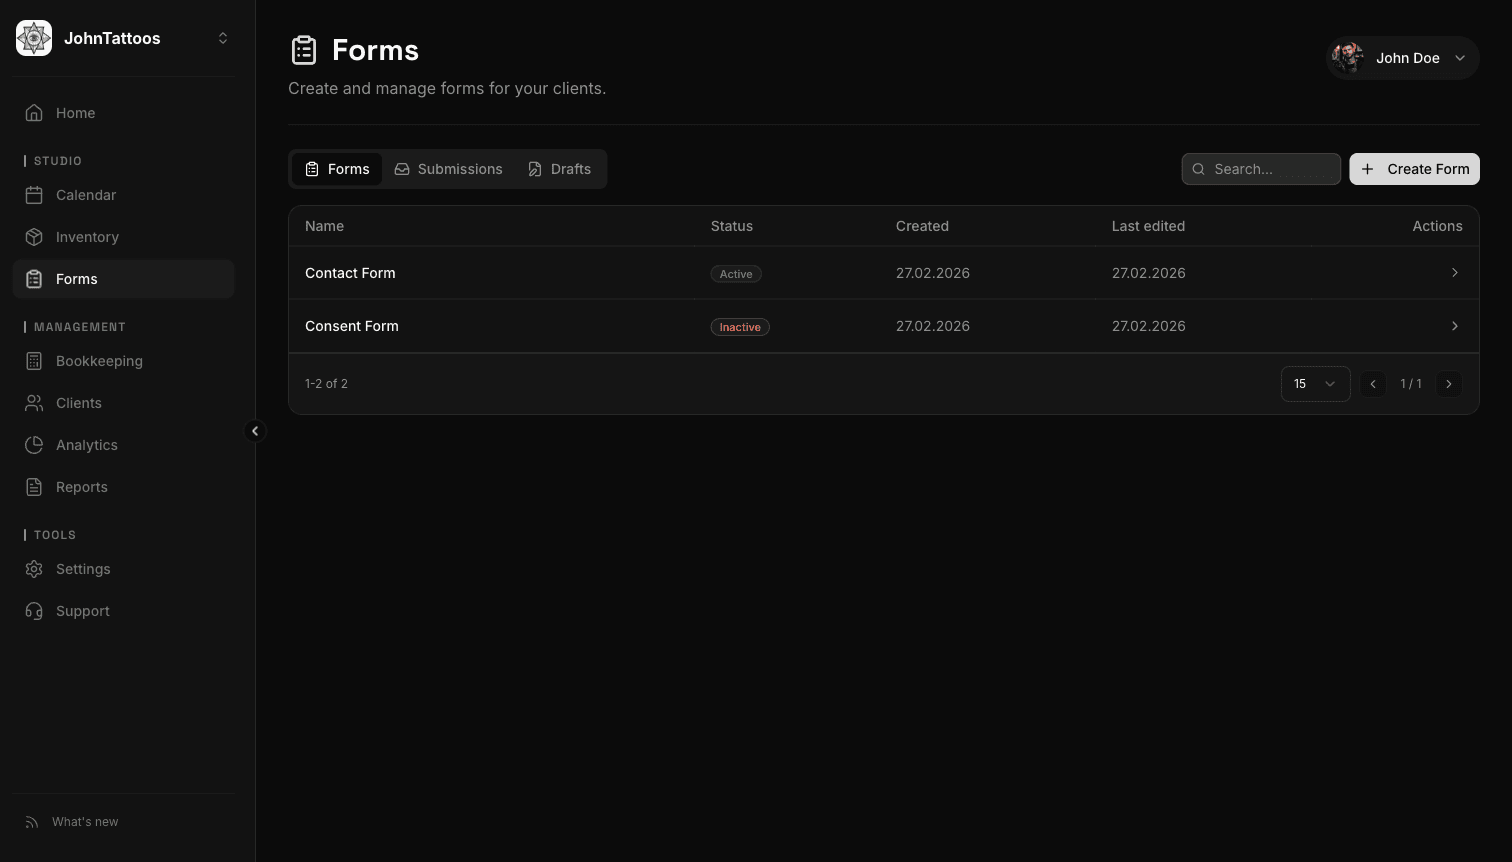
Task: Open Home in the sidebar
Action: pos(123,113)
